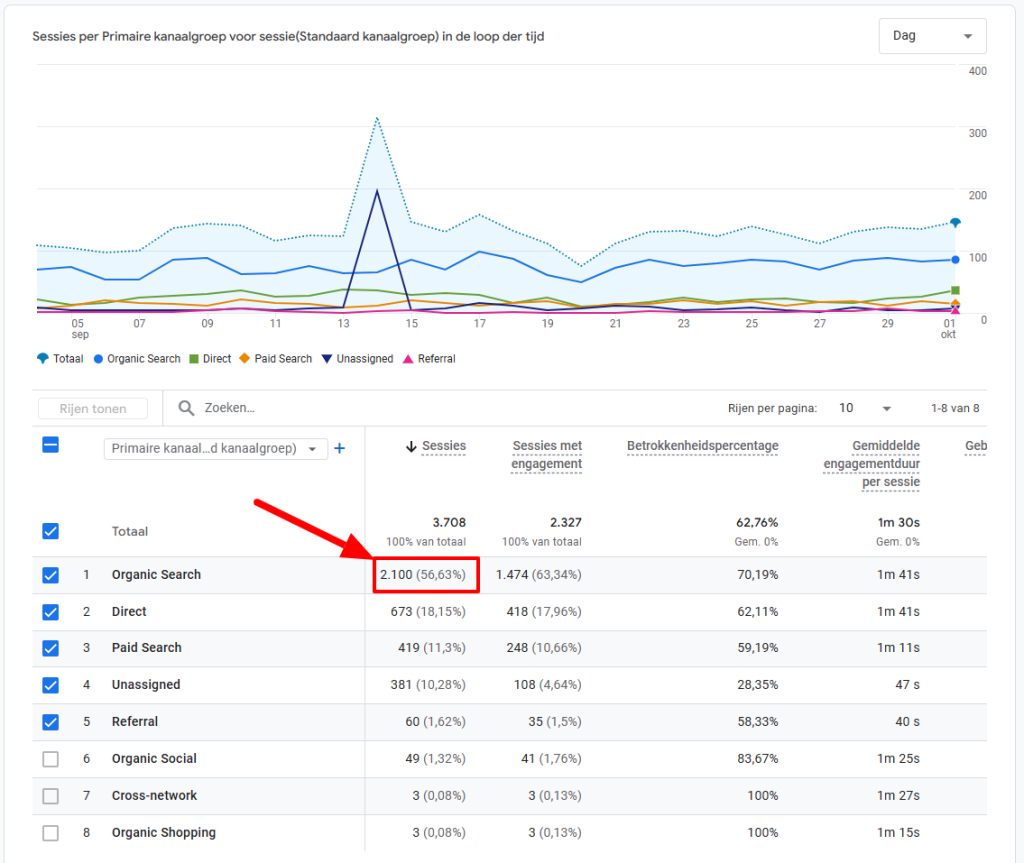Screen dimensions: 1024x863
Task: Click the Direct green legend square
Action: point(194,359)
